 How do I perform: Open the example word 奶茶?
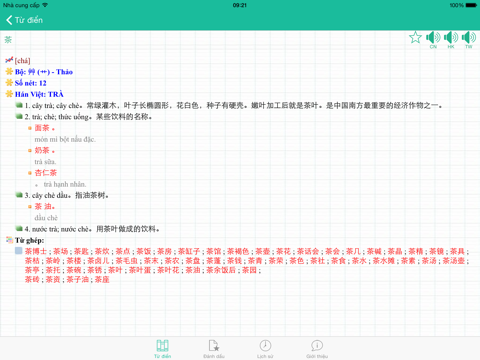pos(42,150)
